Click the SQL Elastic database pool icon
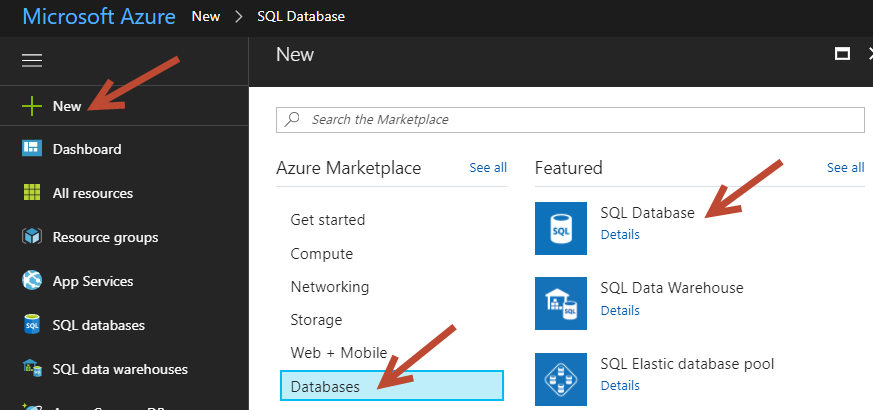 coord(561,378)
